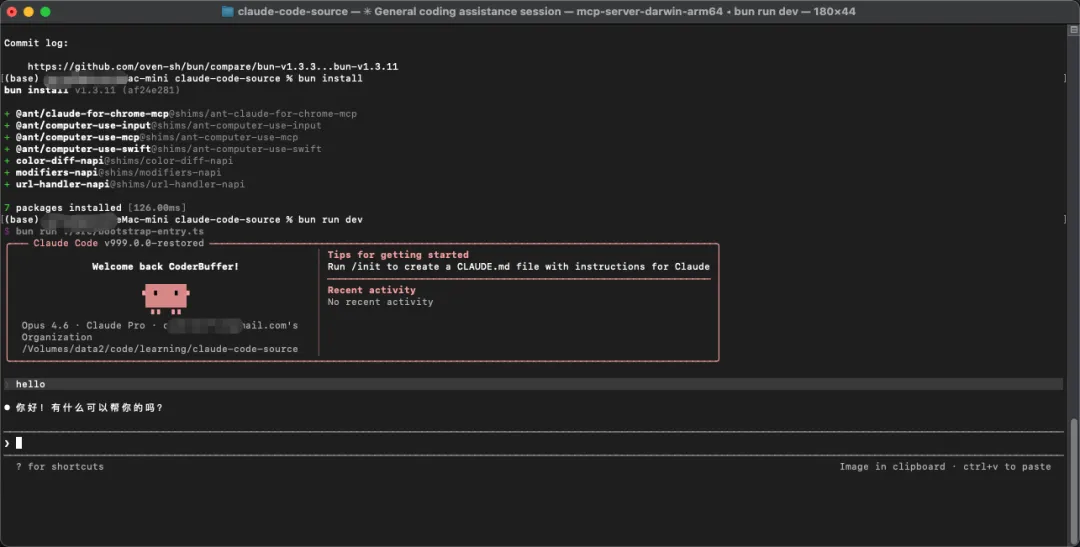Click "Image in clipboard" paste hint
Viewport: 1080px width, 547px height.
945,466
